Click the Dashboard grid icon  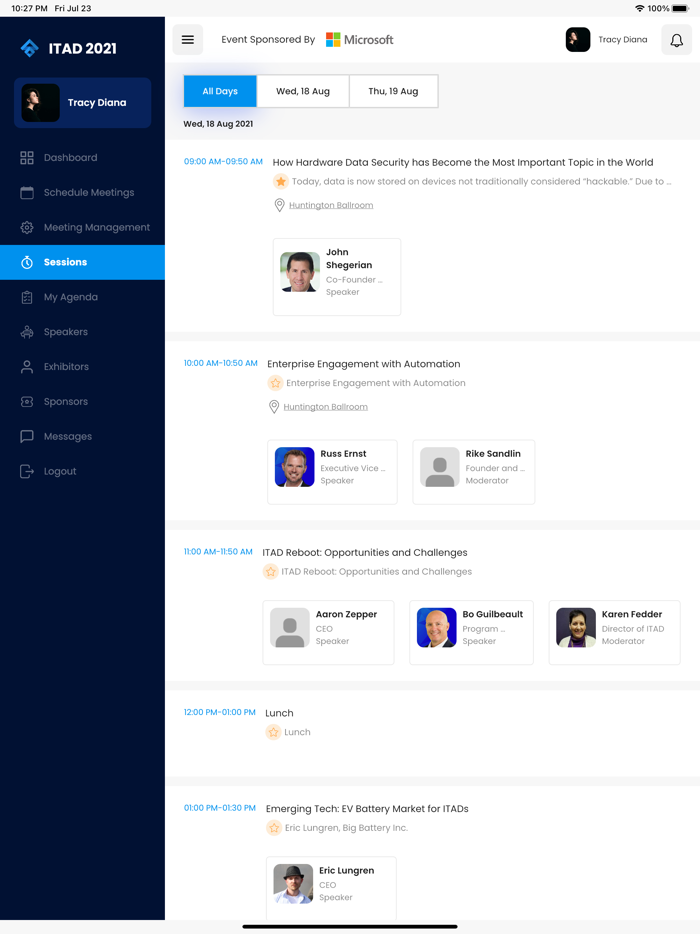point(27,157)
